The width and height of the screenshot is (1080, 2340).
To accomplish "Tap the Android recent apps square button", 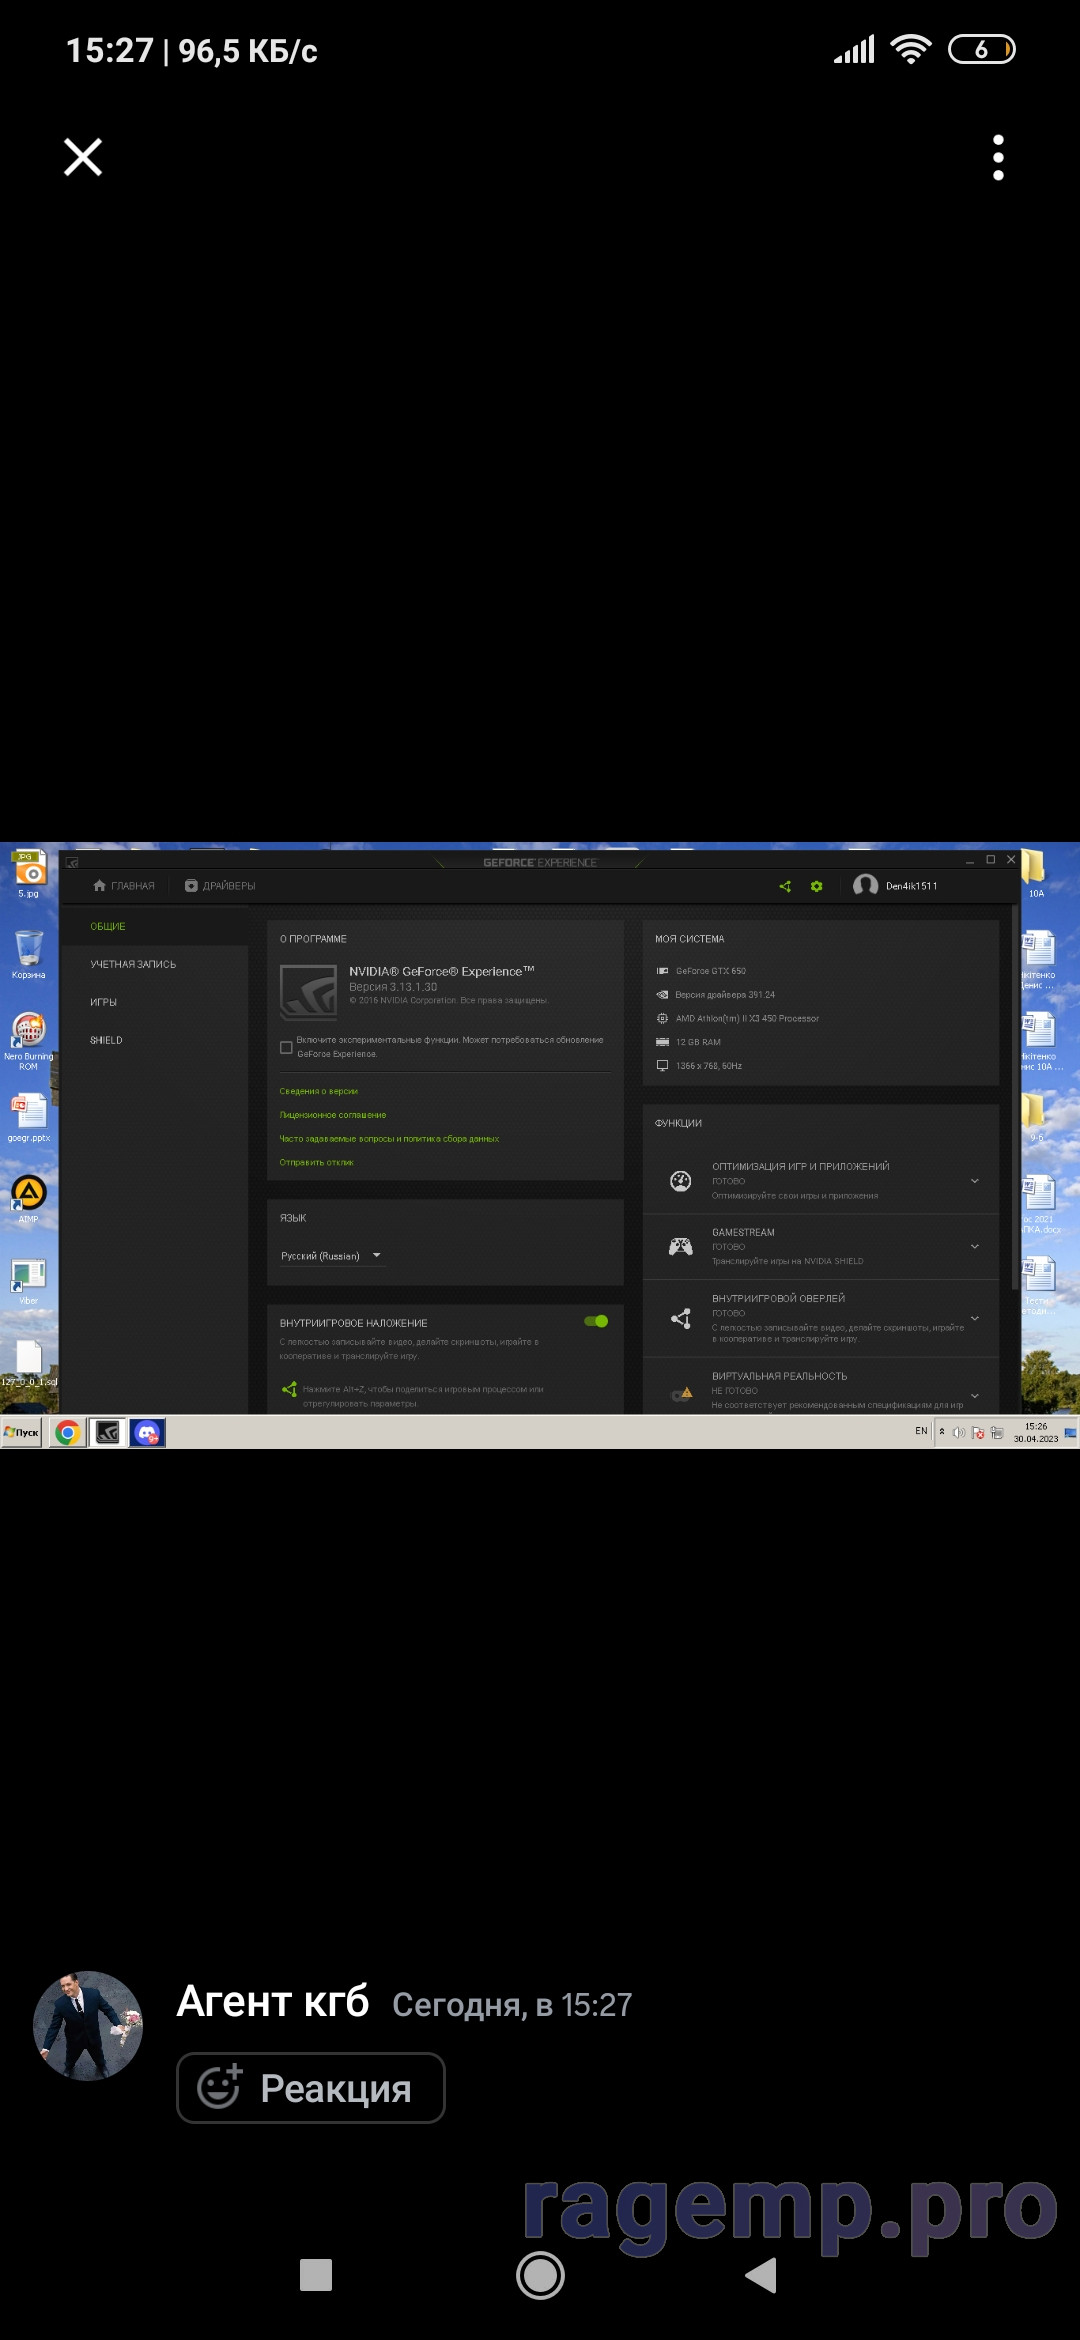I will (x=316, y=2275).
